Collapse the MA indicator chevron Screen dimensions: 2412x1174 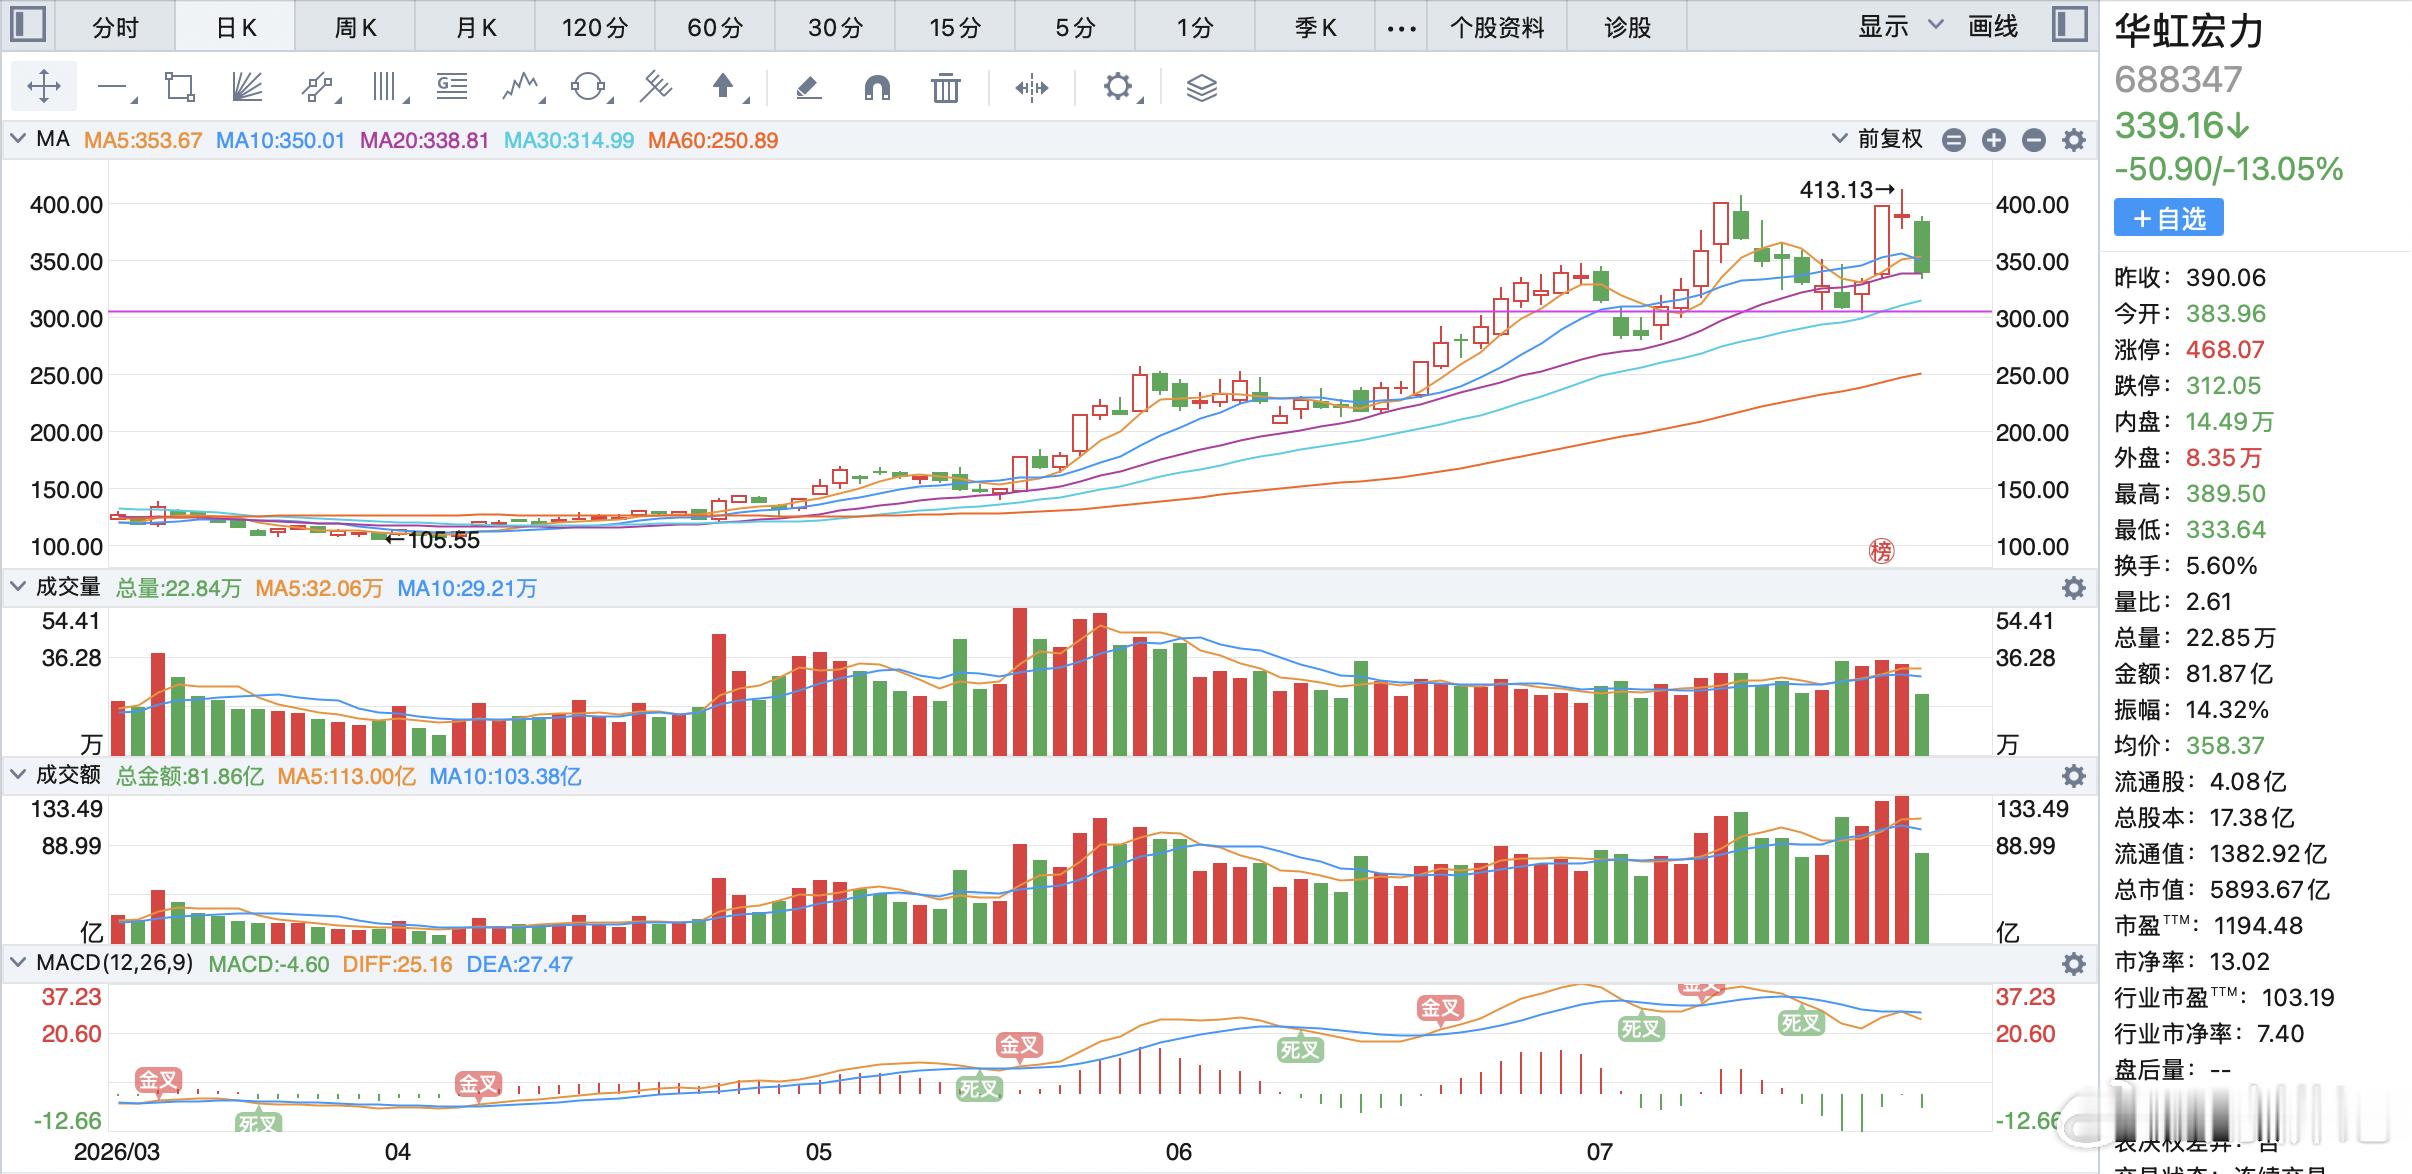coord(18,139)
